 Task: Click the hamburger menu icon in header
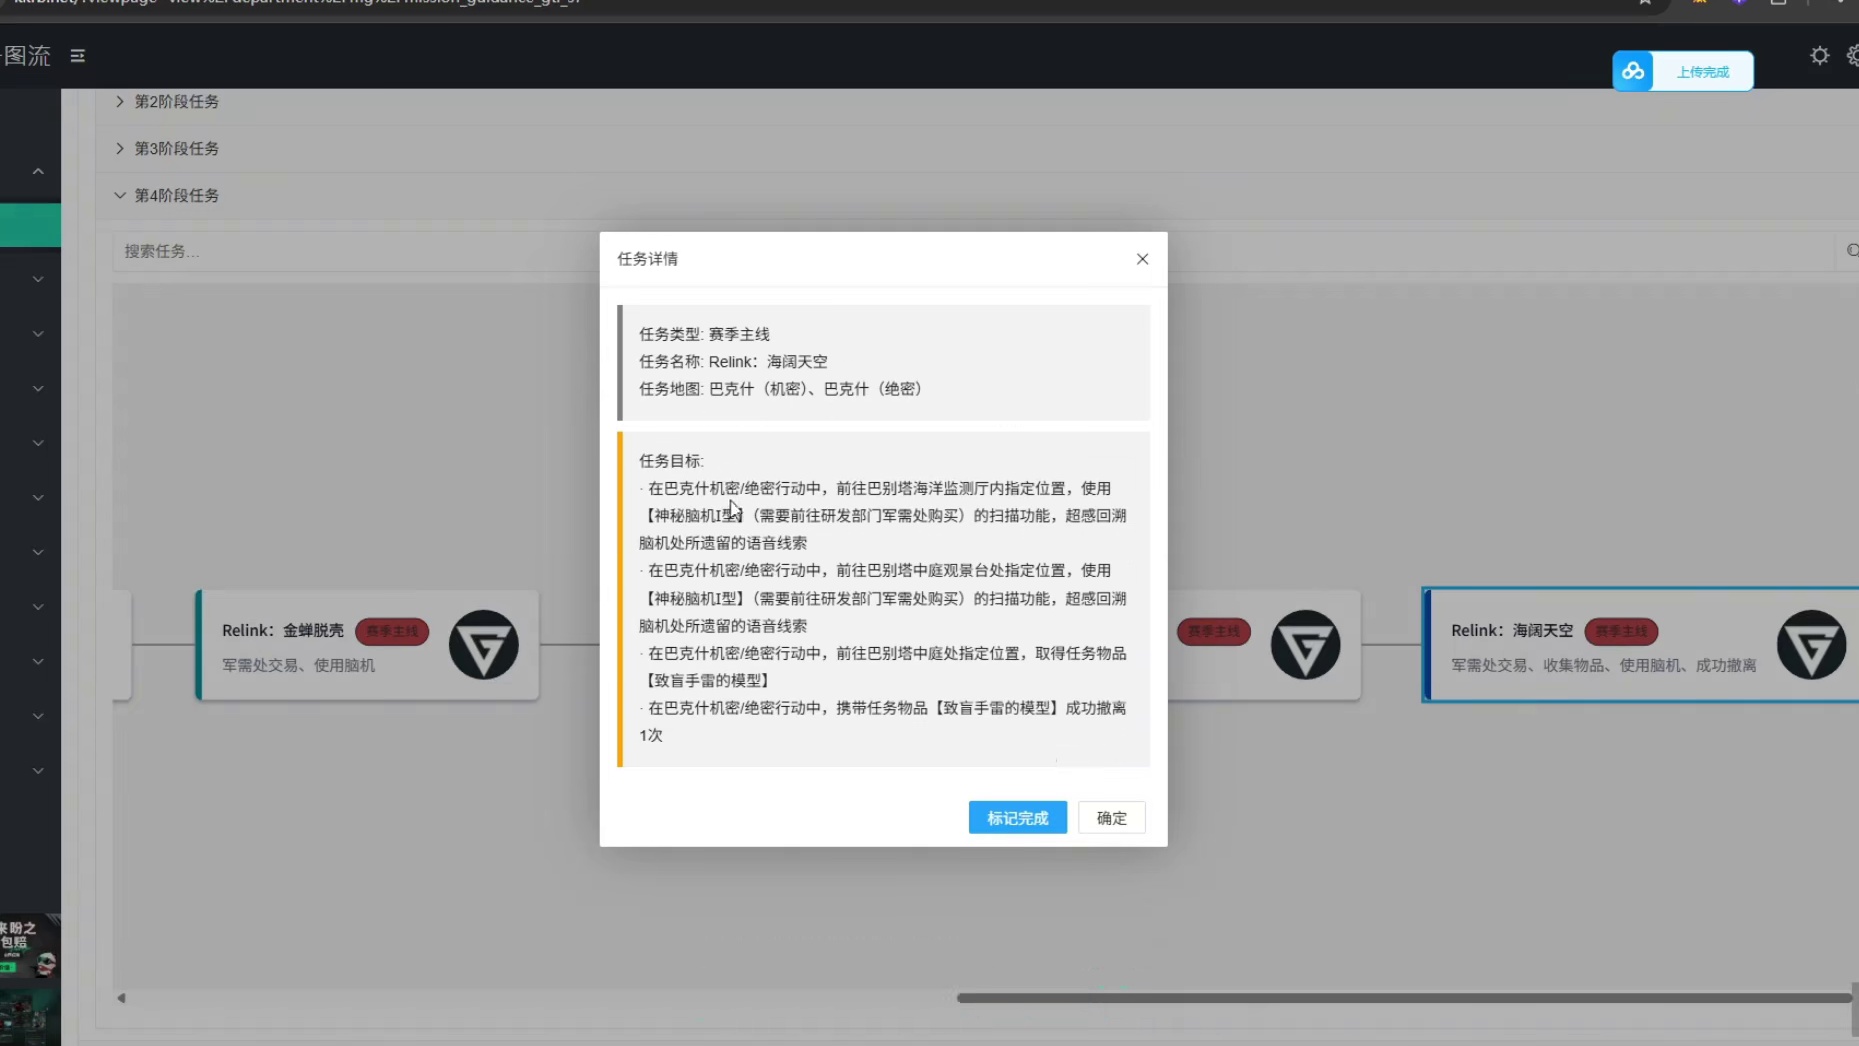pos(77,56)
